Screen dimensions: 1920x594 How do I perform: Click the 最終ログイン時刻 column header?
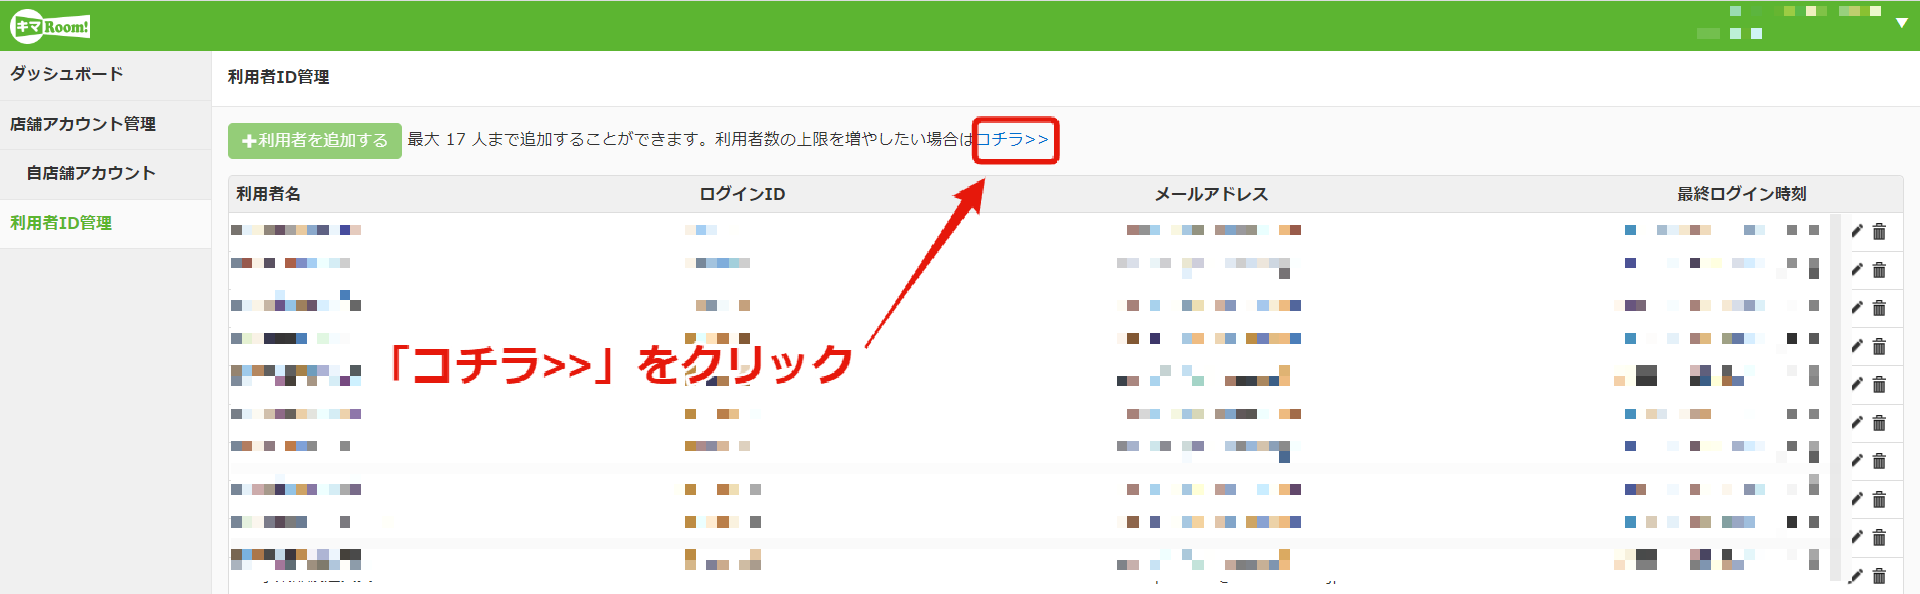pos(1742,194)
